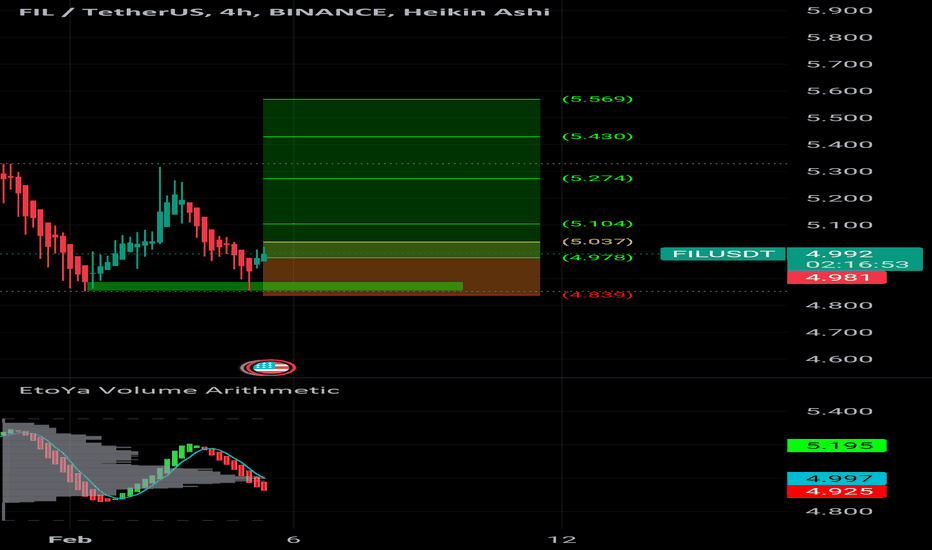The image size is (932, 550).
Task: Click the 5.900 price axis label
Action: pos(839,11)
